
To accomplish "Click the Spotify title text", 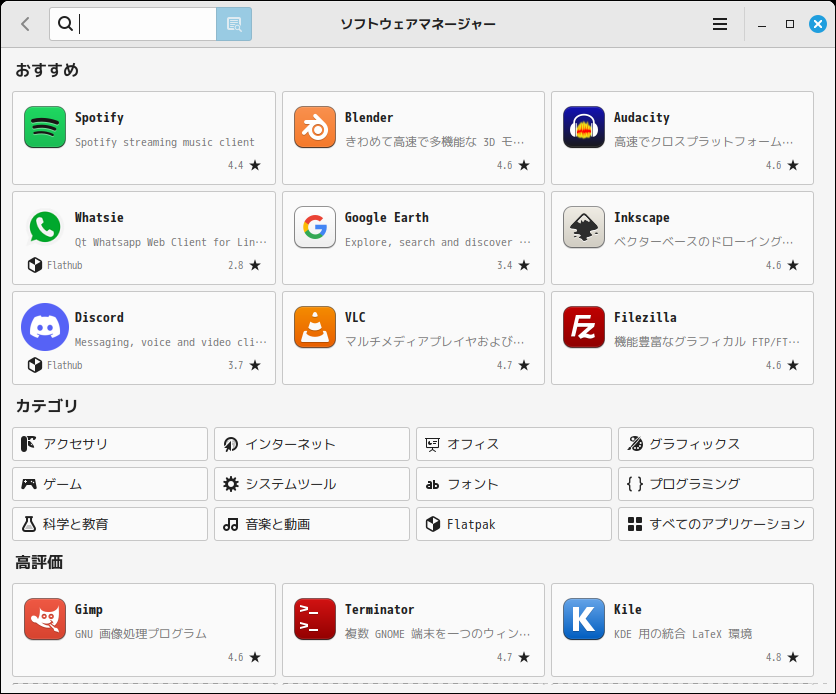I will click(x=99, y=117).
